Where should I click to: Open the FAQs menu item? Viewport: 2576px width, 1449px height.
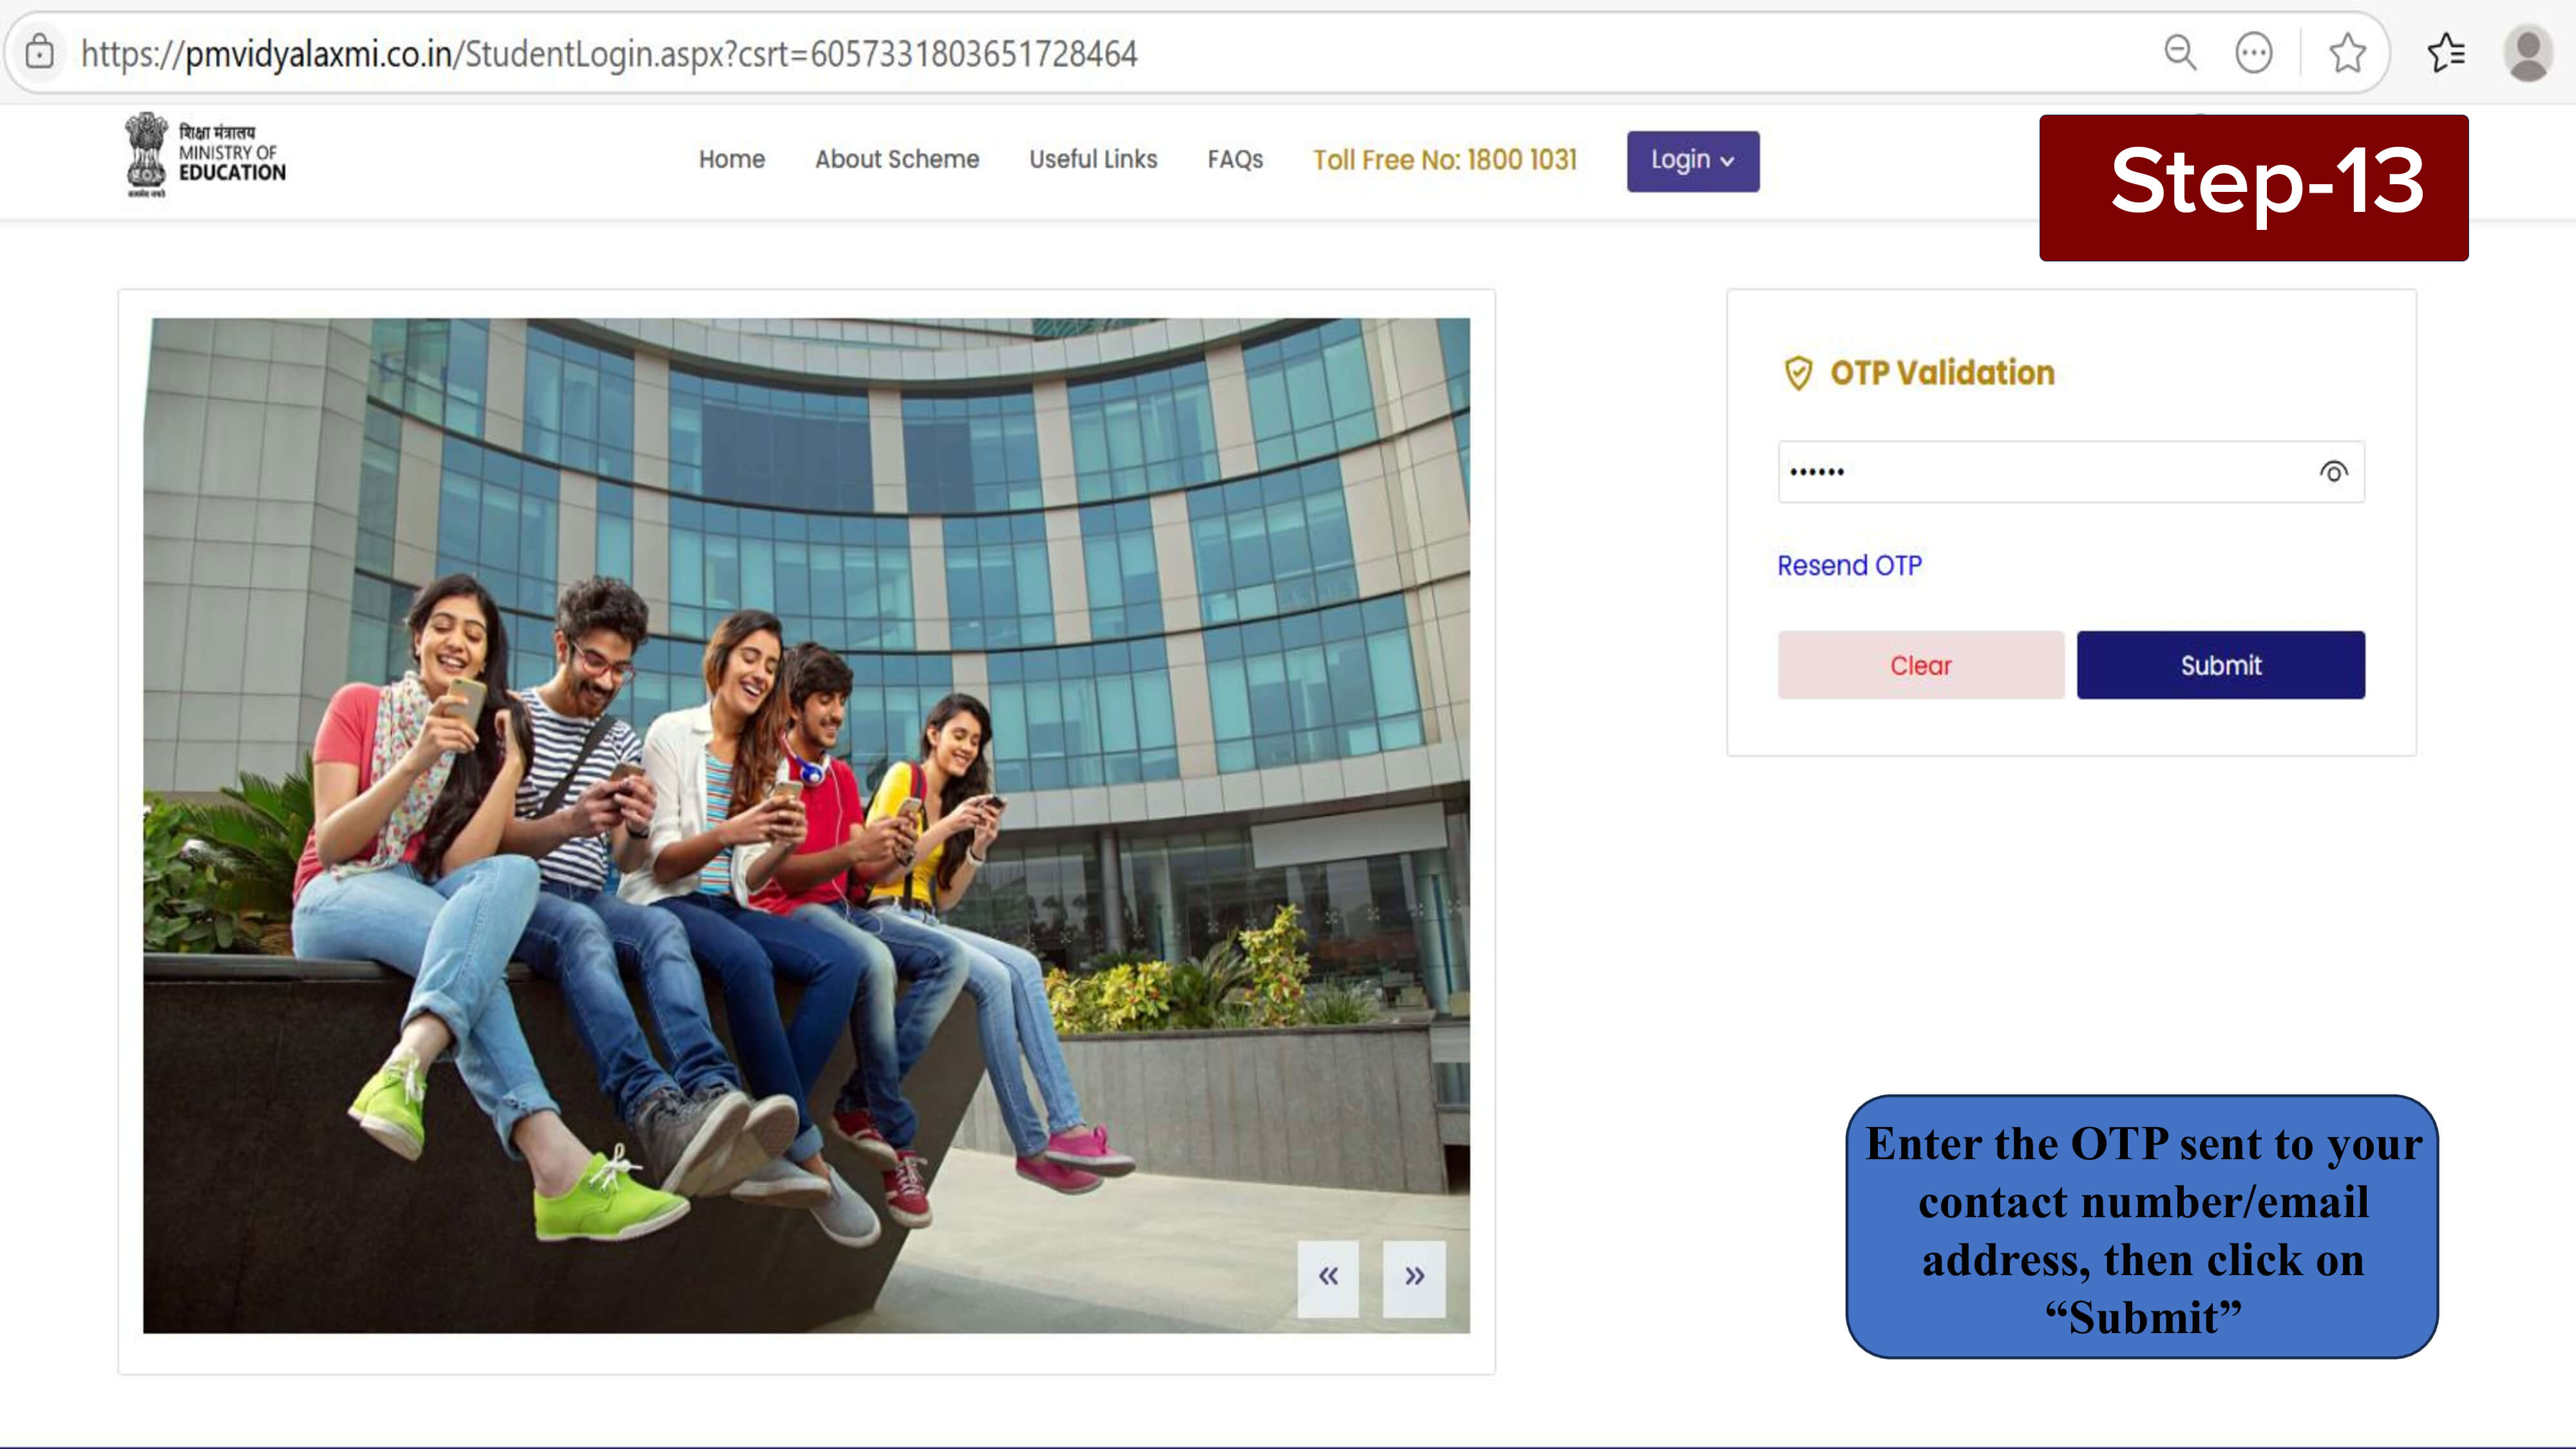click(1235, 159)
